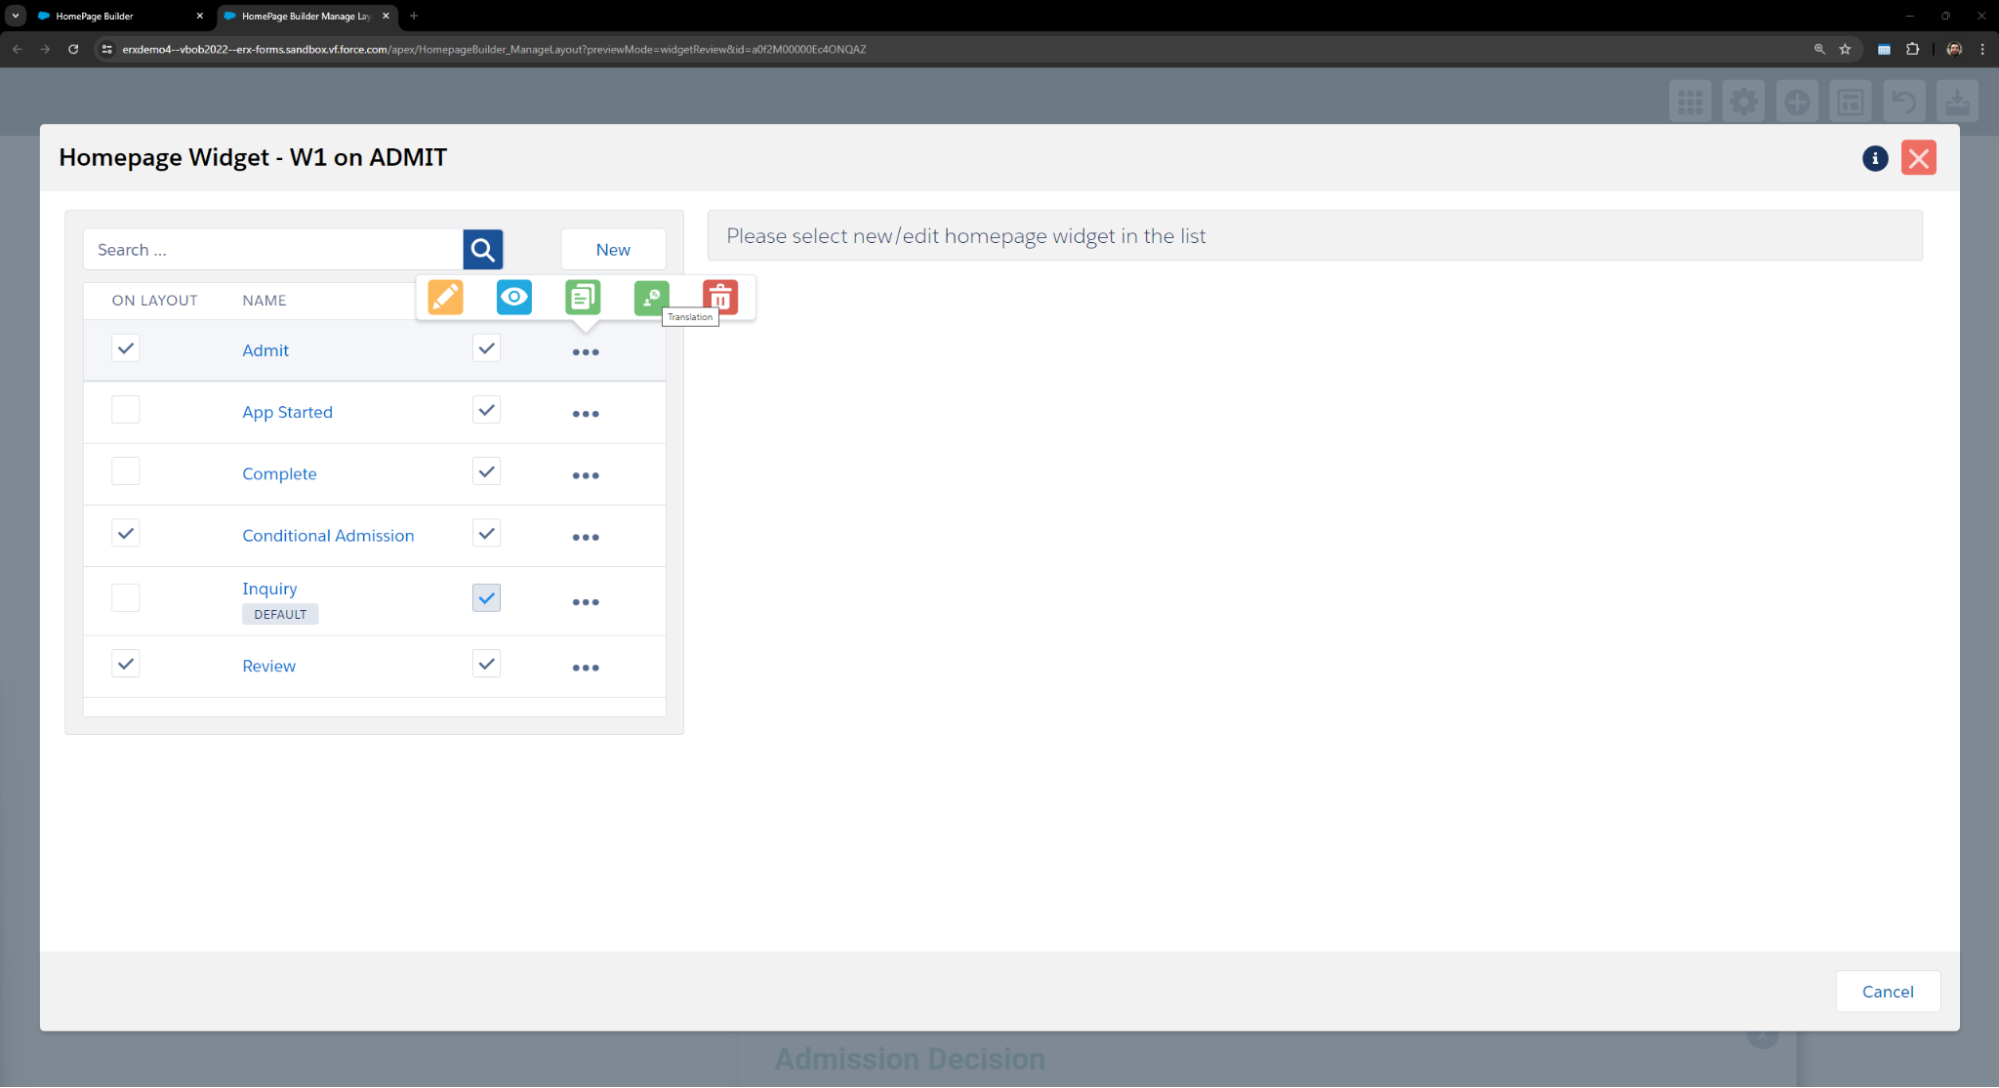This screenshot has width=1999, height=1088.
Task: Open the three-dot menu for Complete row
Action: pos(585,475)
